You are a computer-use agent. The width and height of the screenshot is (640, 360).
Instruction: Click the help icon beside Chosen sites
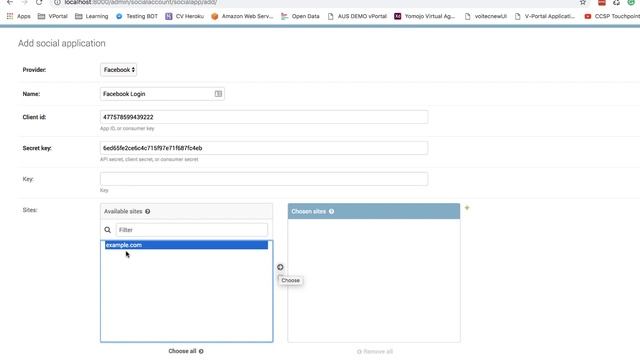pyautogui.click(x=331, y=211)
